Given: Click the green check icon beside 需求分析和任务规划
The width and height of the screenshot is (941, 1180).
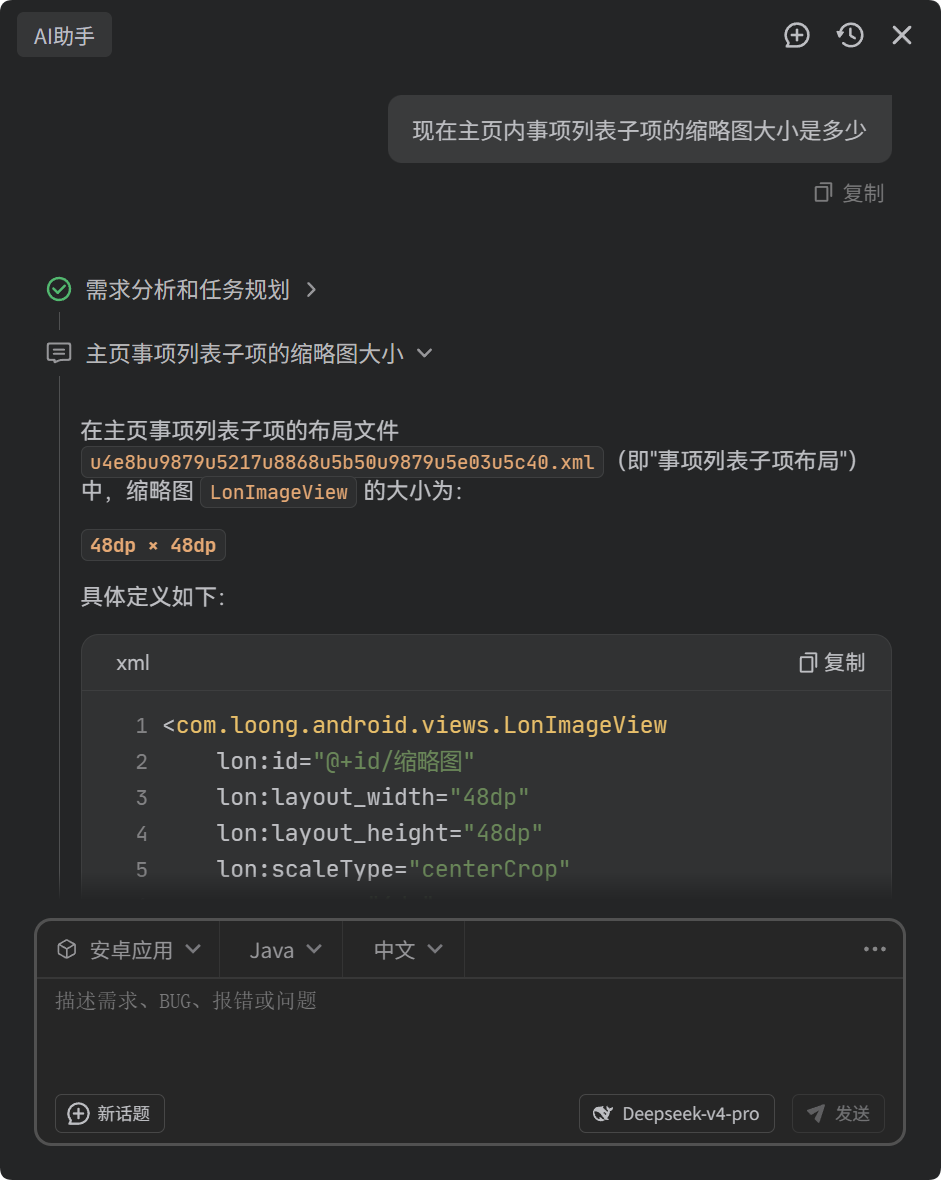Looking at the screenshot, I should pos(59,289).
